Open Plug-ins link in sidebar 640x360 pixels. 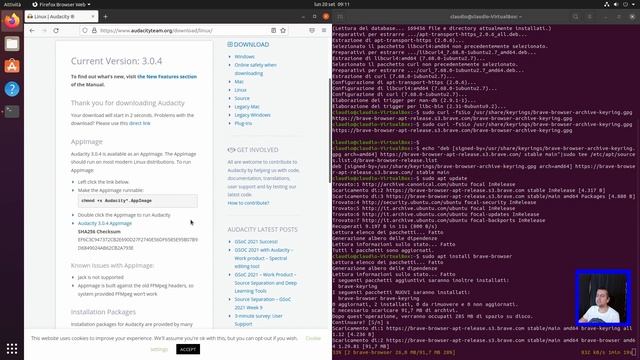[243, 123]
